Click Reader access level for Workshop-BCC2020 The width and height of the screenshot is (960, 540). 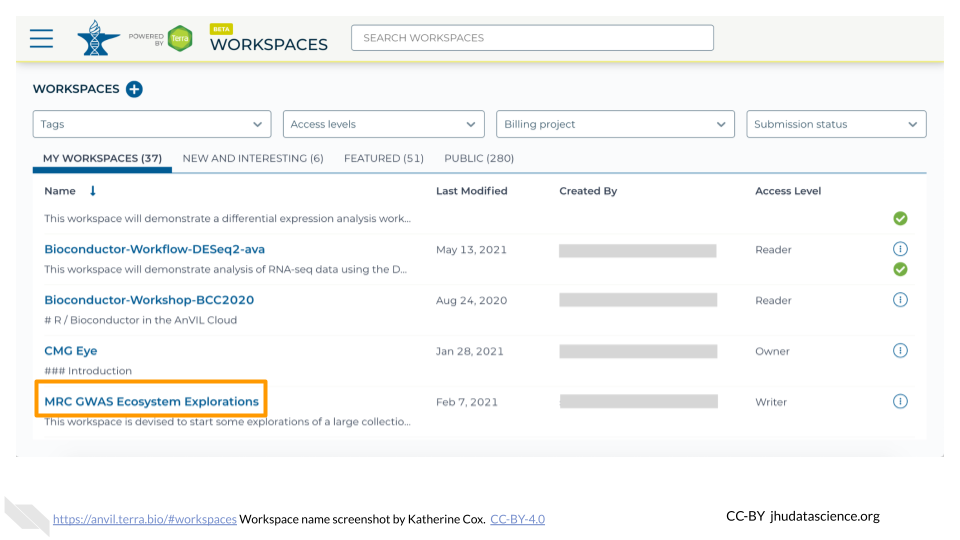tap(773, 301)
